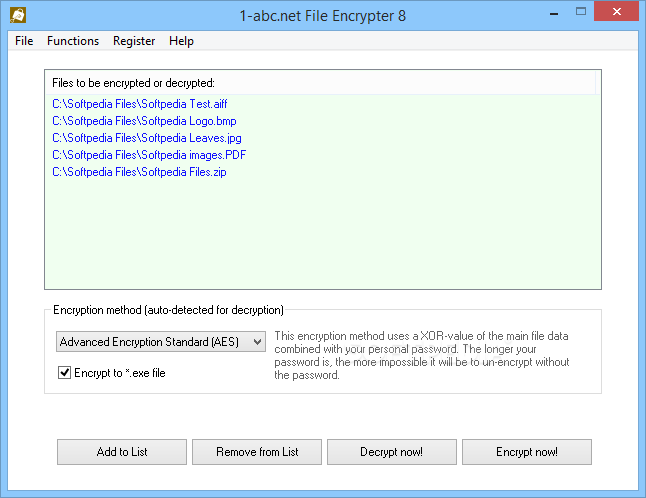Click the 'Files to be encrypted or decrypted' column header
This screenshot has height=498, width=646.
click(320, 83)
